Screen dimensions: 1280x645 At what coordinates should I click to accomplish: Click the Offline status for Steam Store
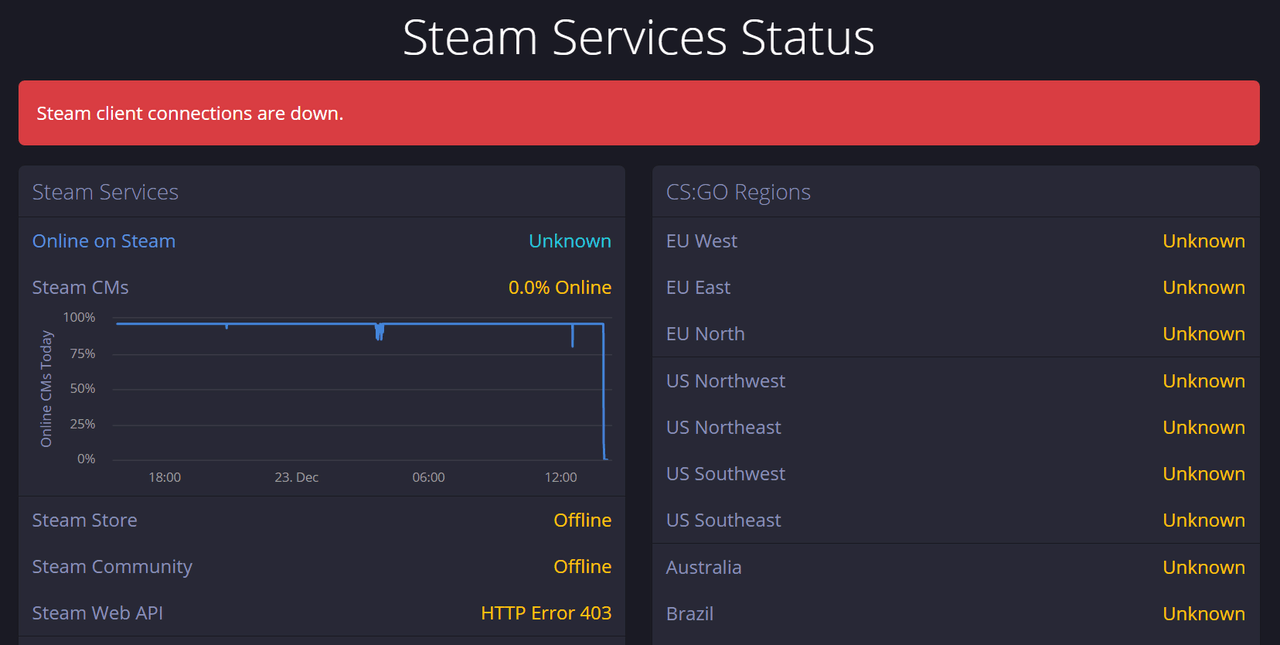tap(583, 520)
